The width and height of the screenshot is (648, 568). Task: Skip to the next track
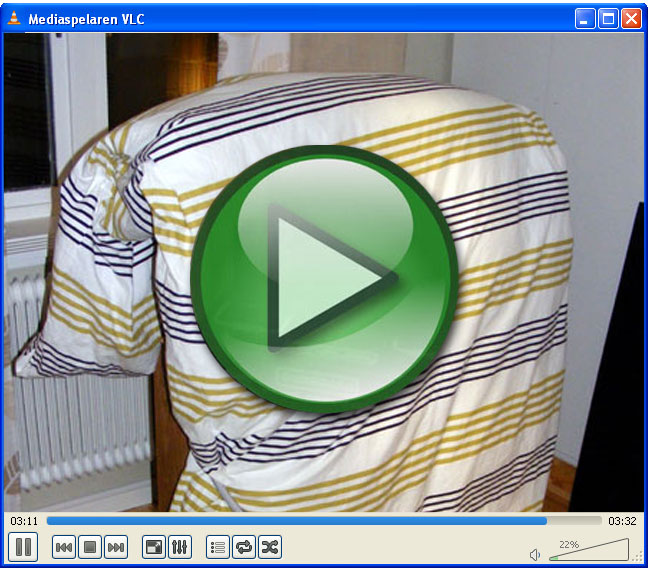[x=116, y=547]
